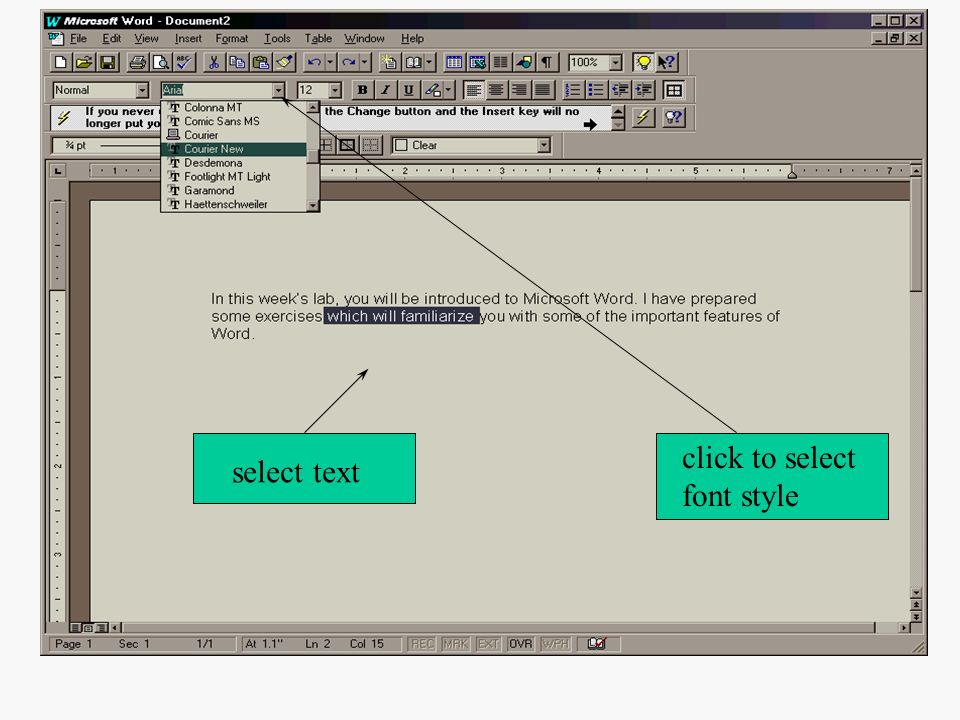
Task: Open the Insert menu
Action: tap(188, 38)
